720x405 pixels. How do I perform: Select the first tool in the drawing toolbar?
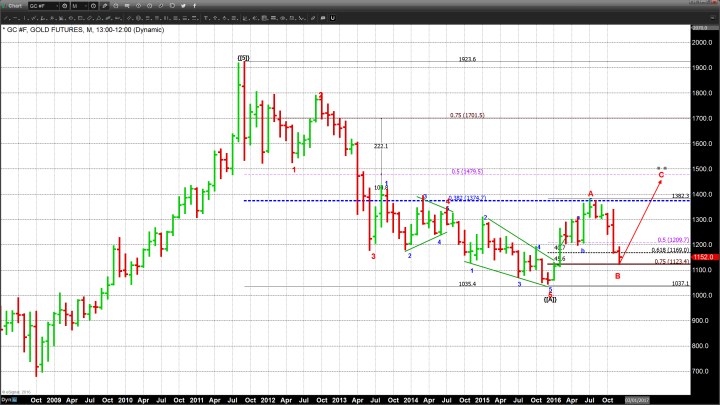(x=7, y=18)
